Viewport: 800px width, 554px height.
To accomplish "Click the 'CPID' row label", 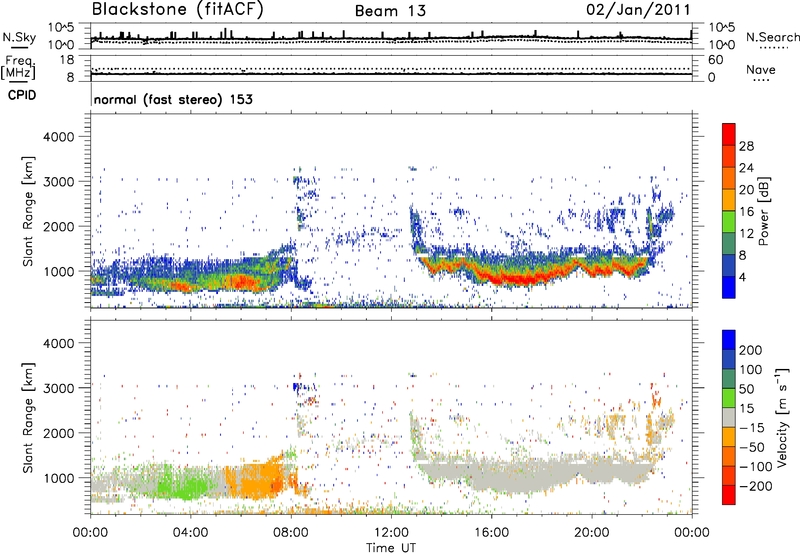I will click(x=22, y=95).
